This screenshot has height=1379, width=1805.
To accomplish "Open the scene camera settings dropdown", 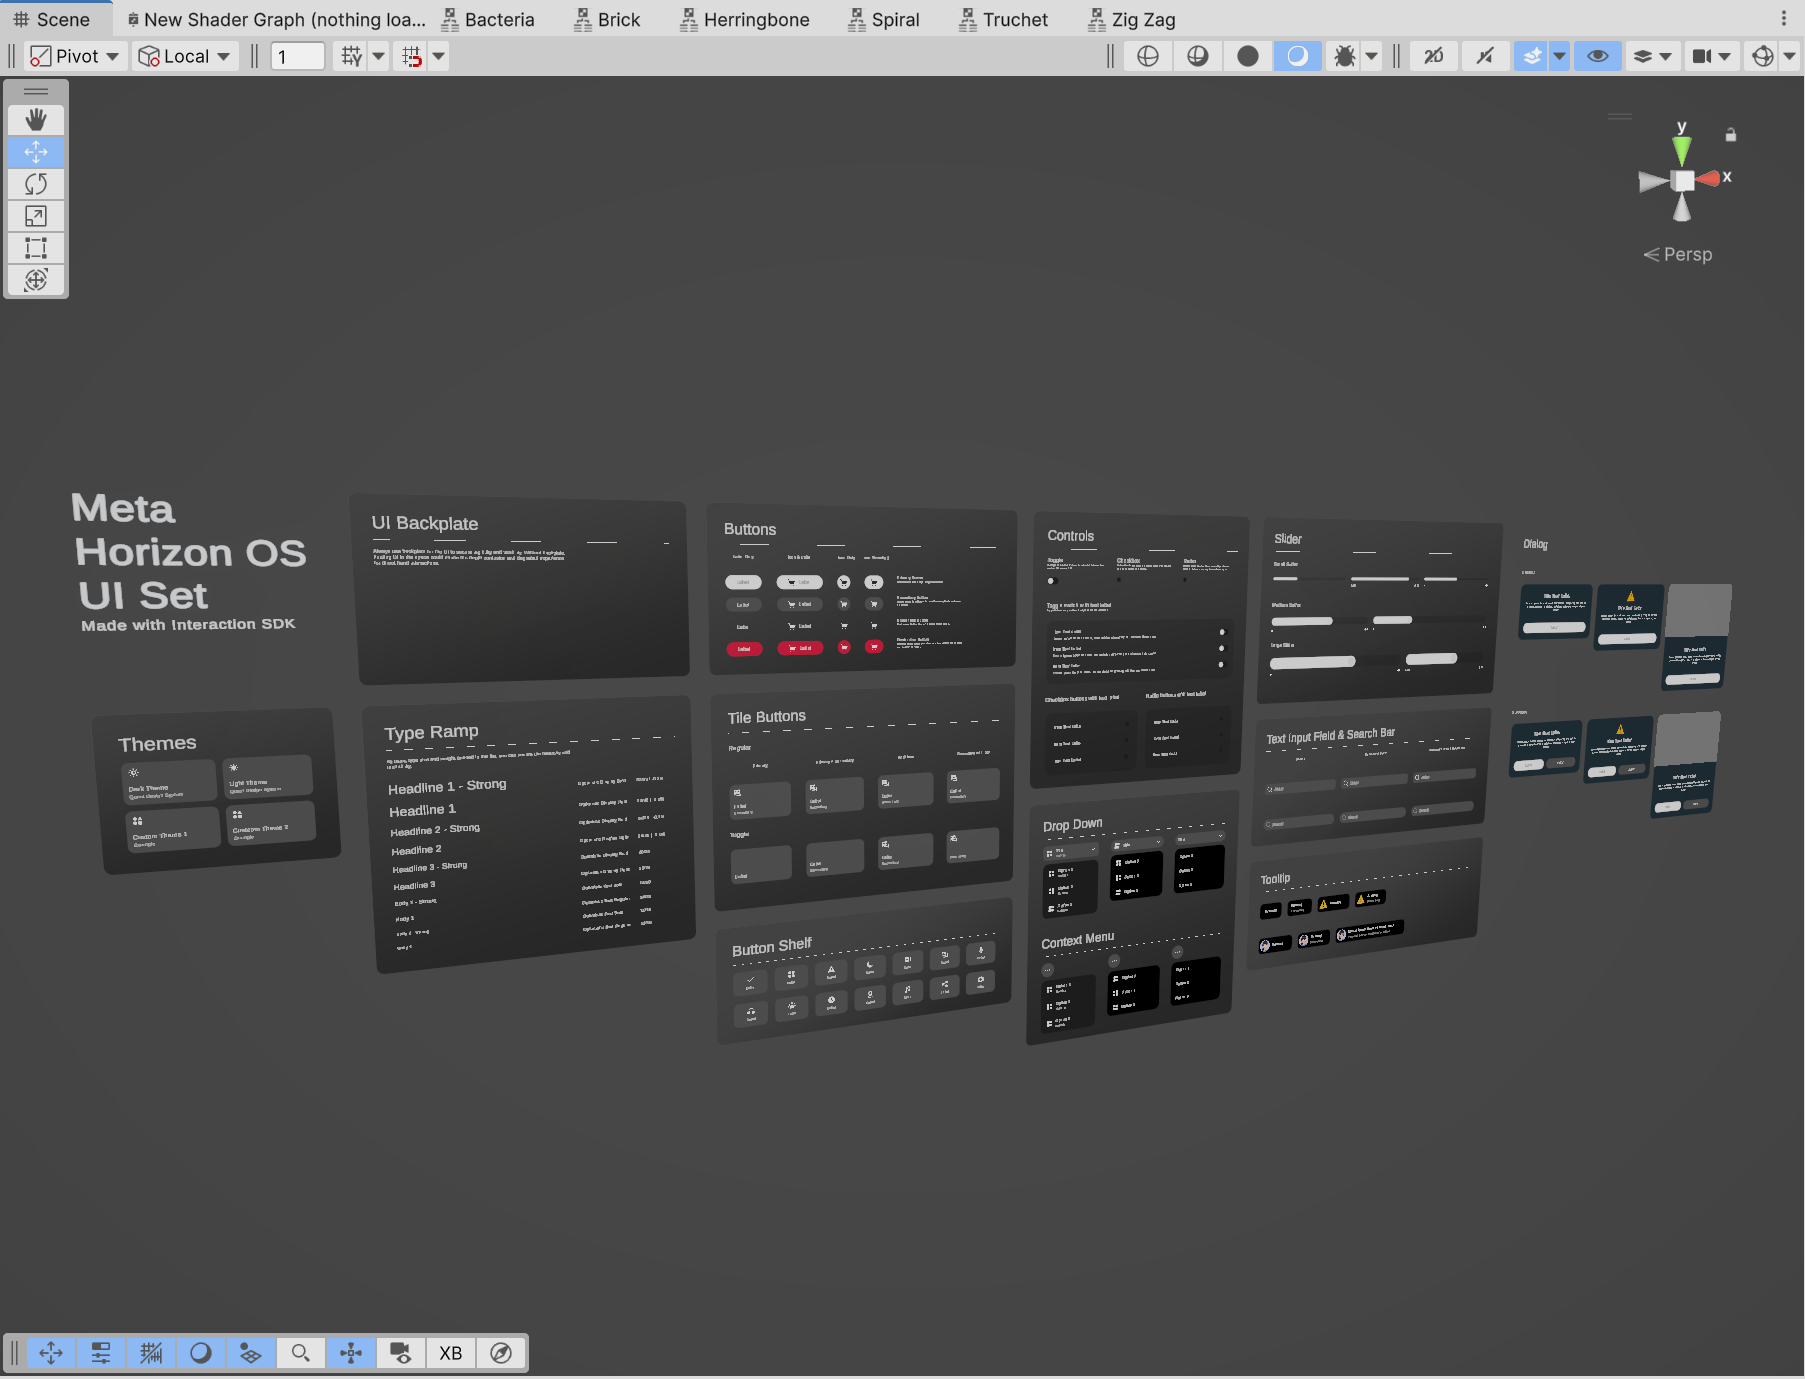I will (x=1711, y=56).
